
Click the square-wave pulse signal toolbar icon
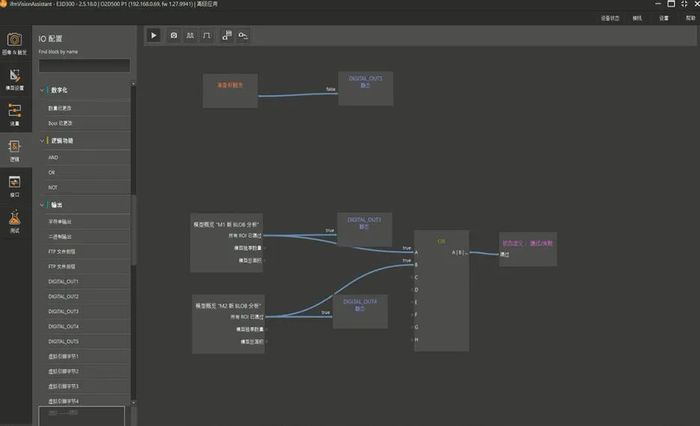click(207, 35)
